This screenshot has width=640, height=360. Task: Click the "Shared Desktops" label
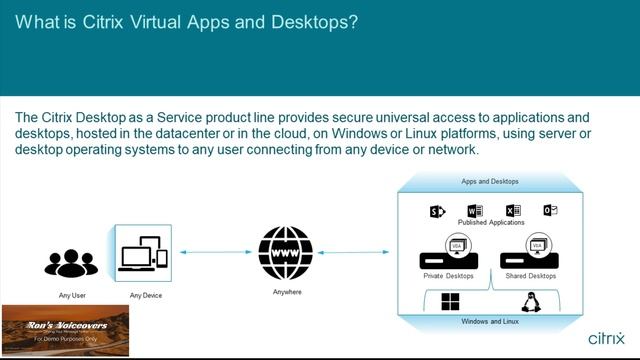531,276
